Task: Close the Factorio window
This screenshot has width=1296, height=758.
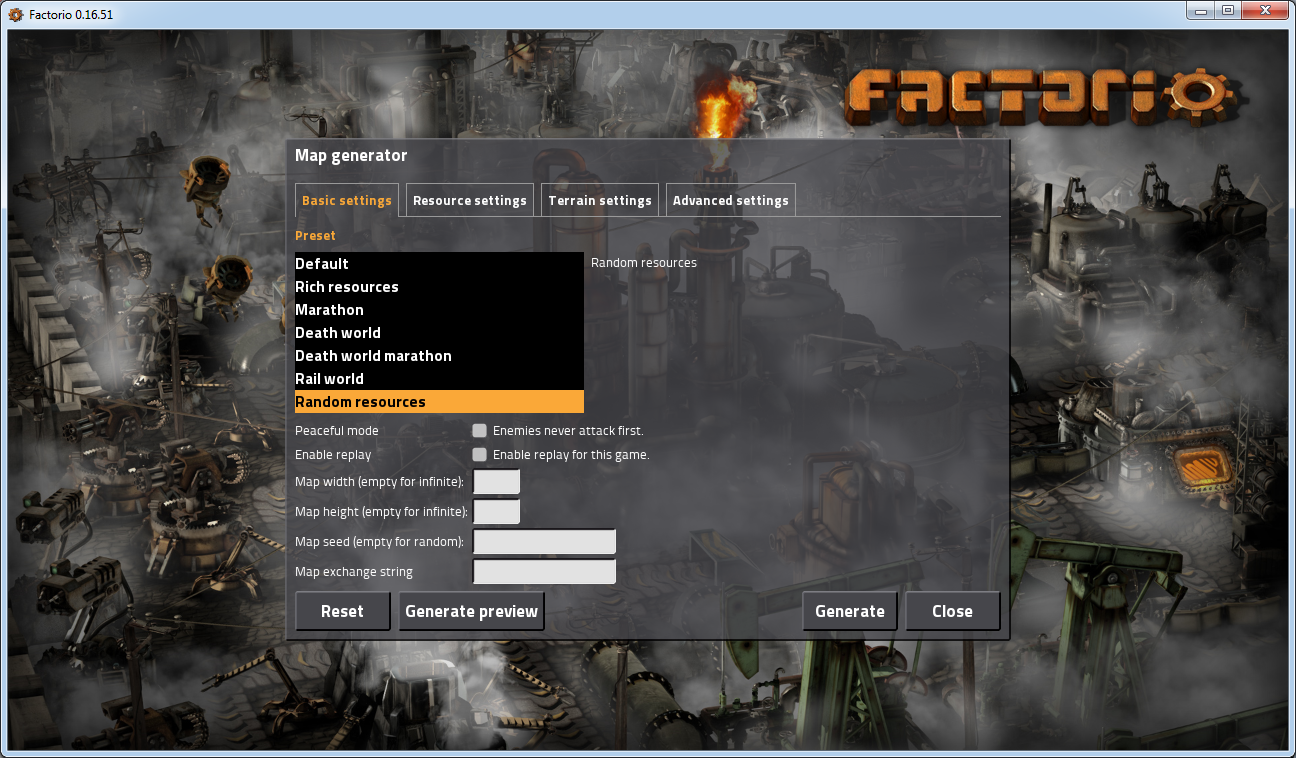Action: (1264, 10)
